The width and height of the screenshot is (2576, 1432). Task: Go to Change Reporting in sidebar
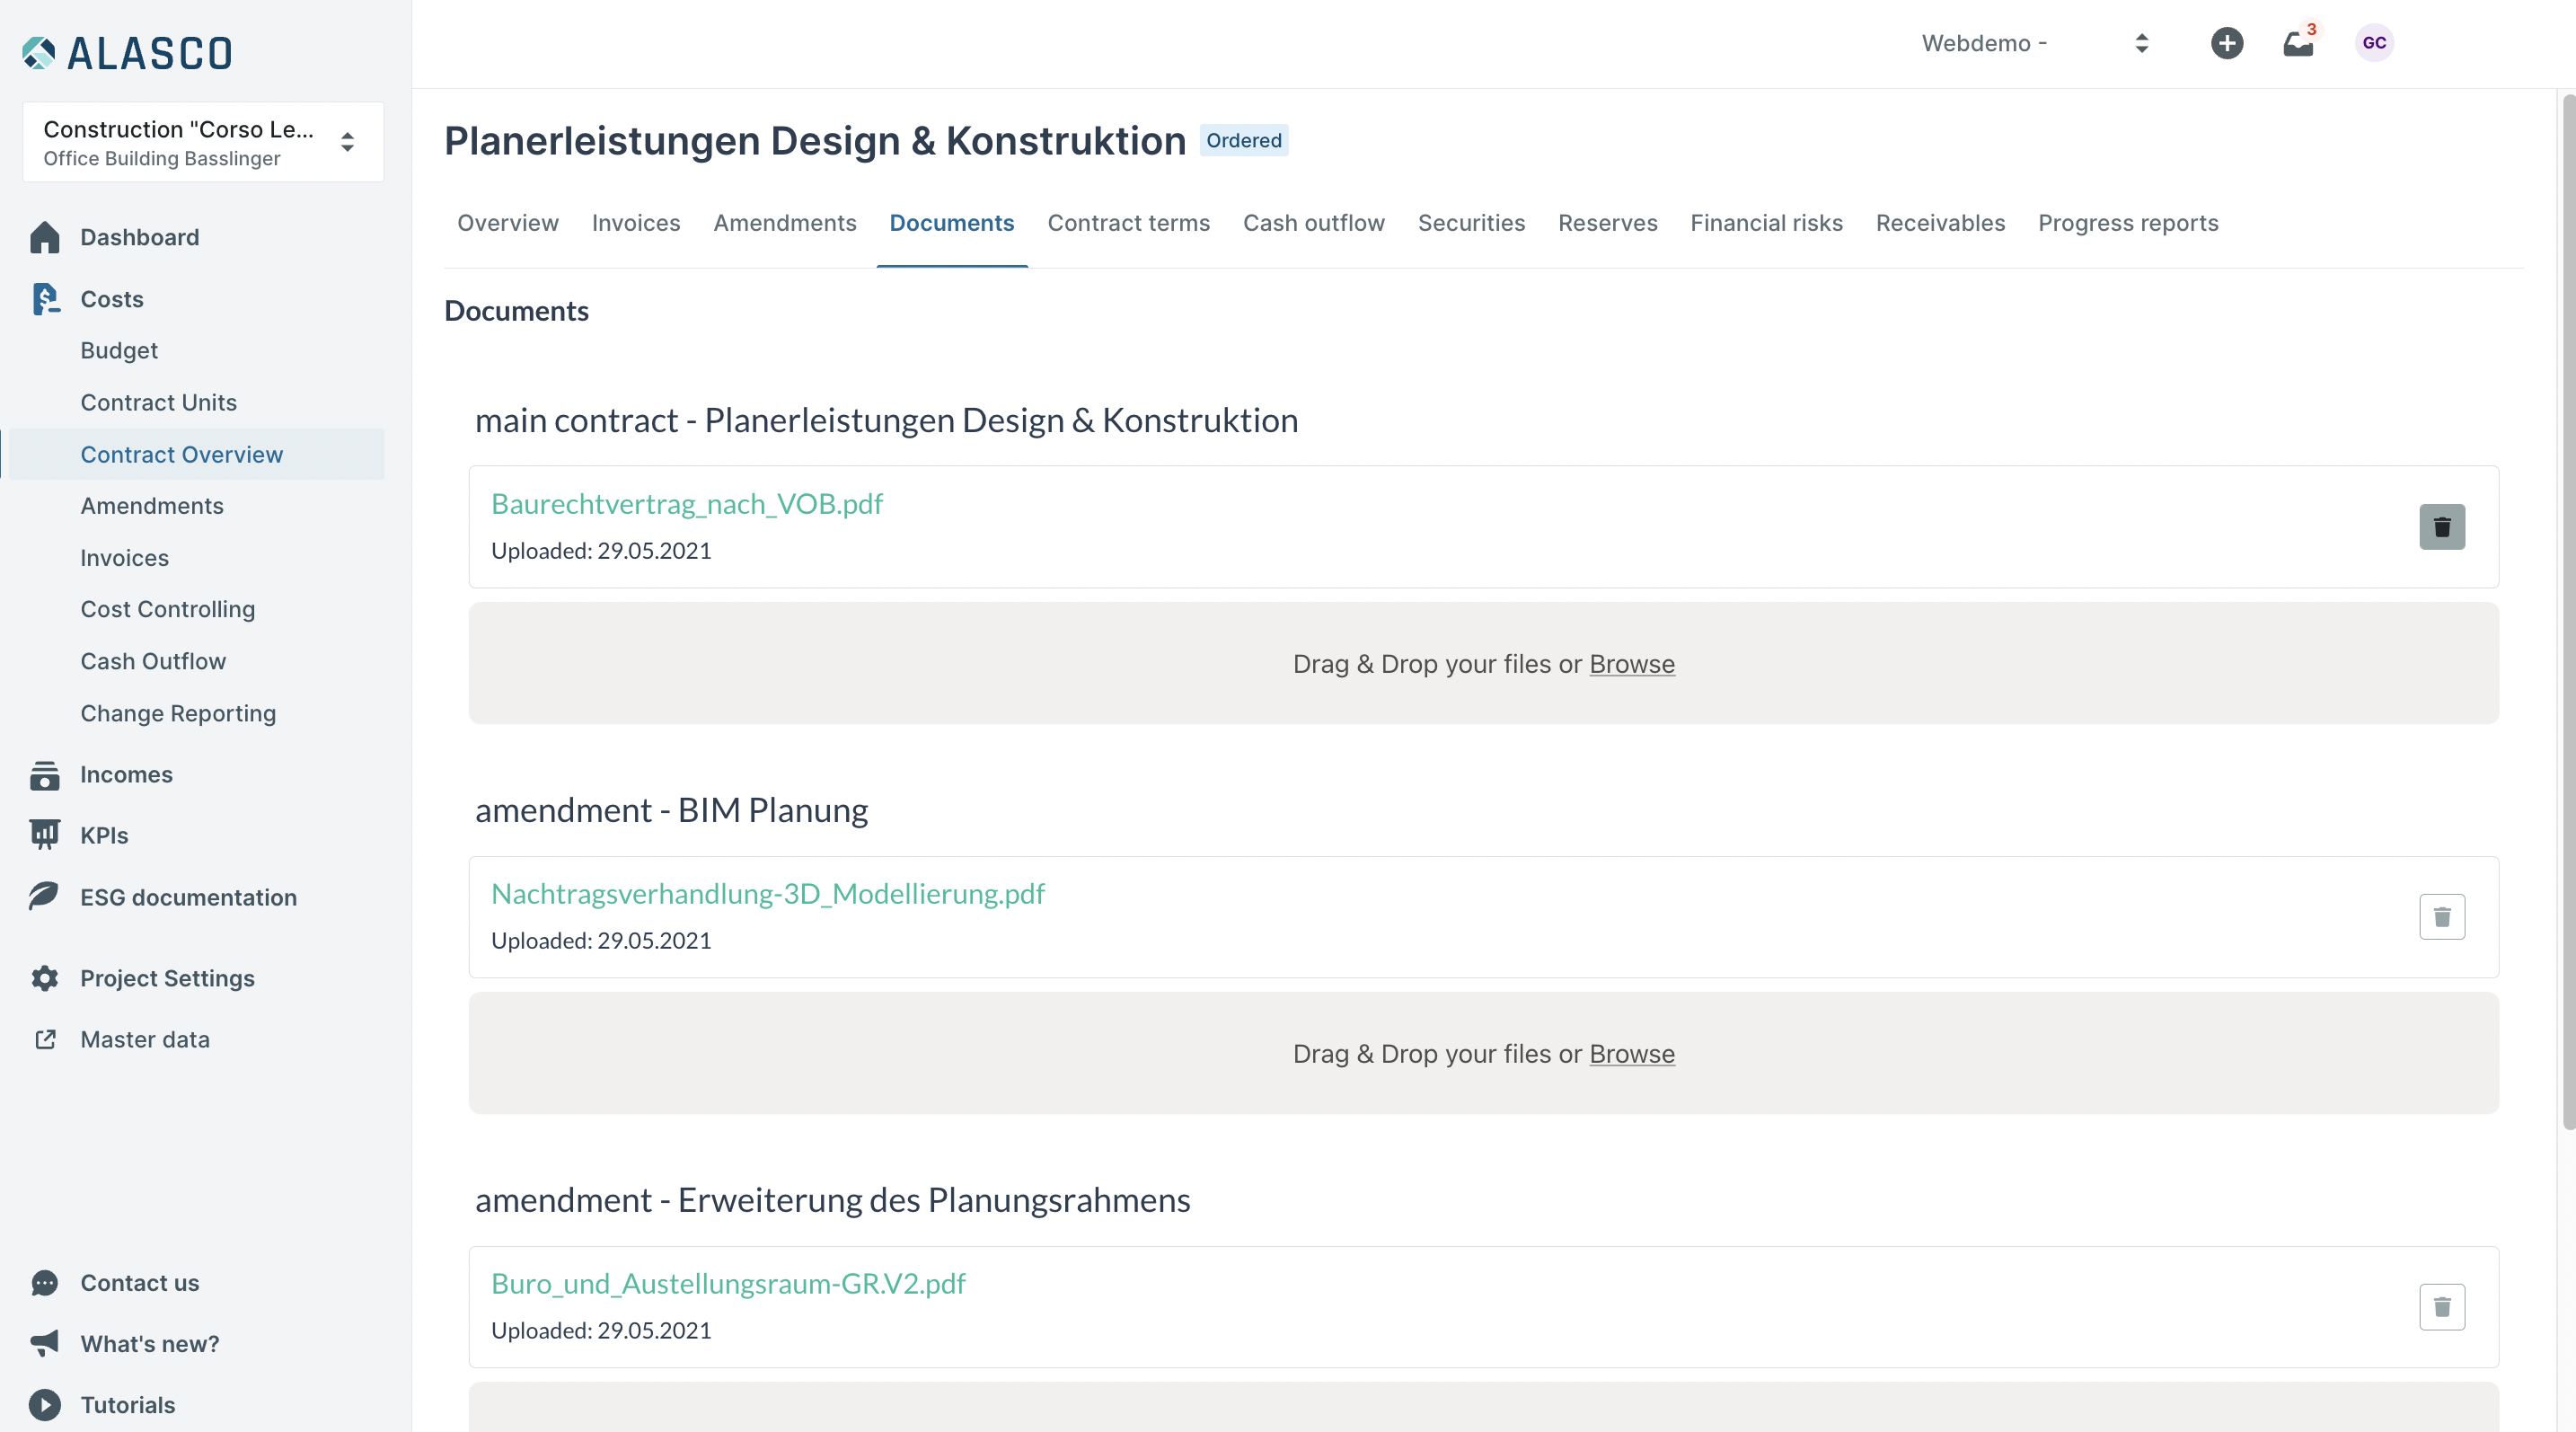coord(178,714)
